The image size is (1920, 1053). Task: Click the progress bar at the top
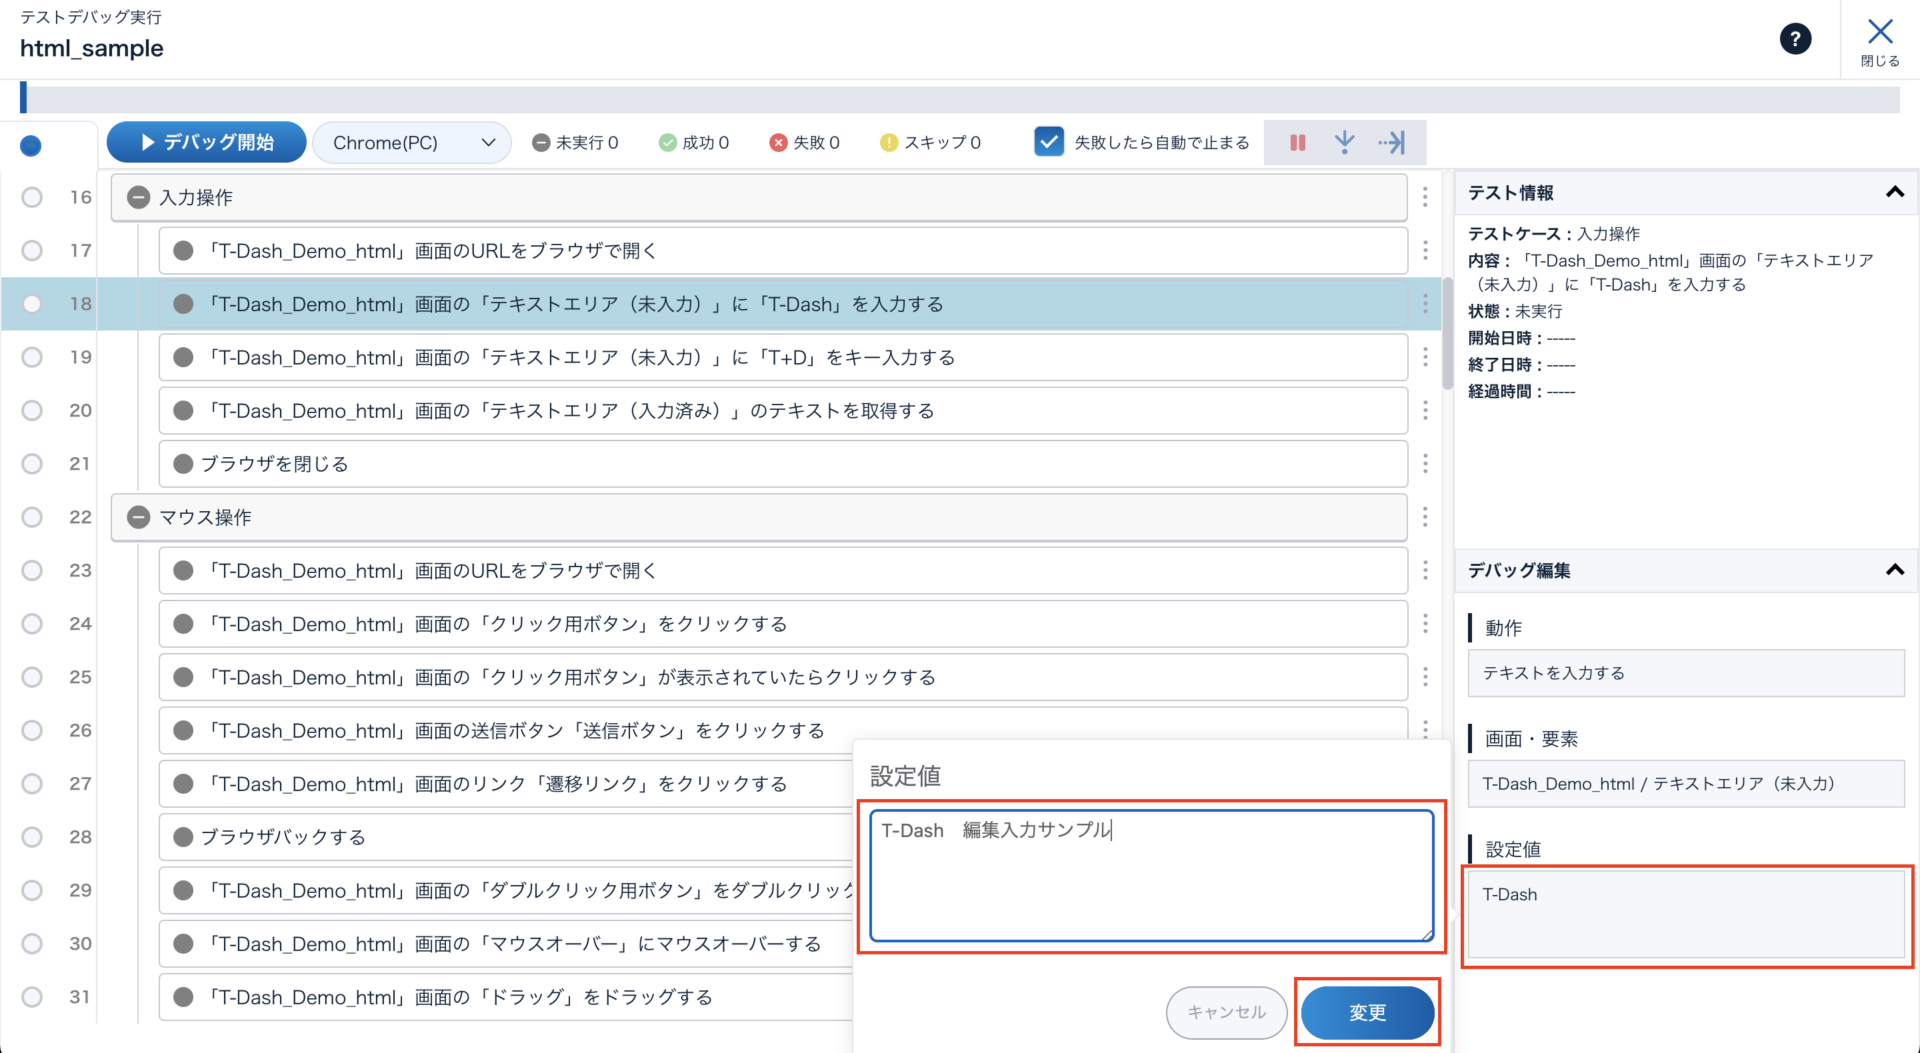tap(960, 99)
